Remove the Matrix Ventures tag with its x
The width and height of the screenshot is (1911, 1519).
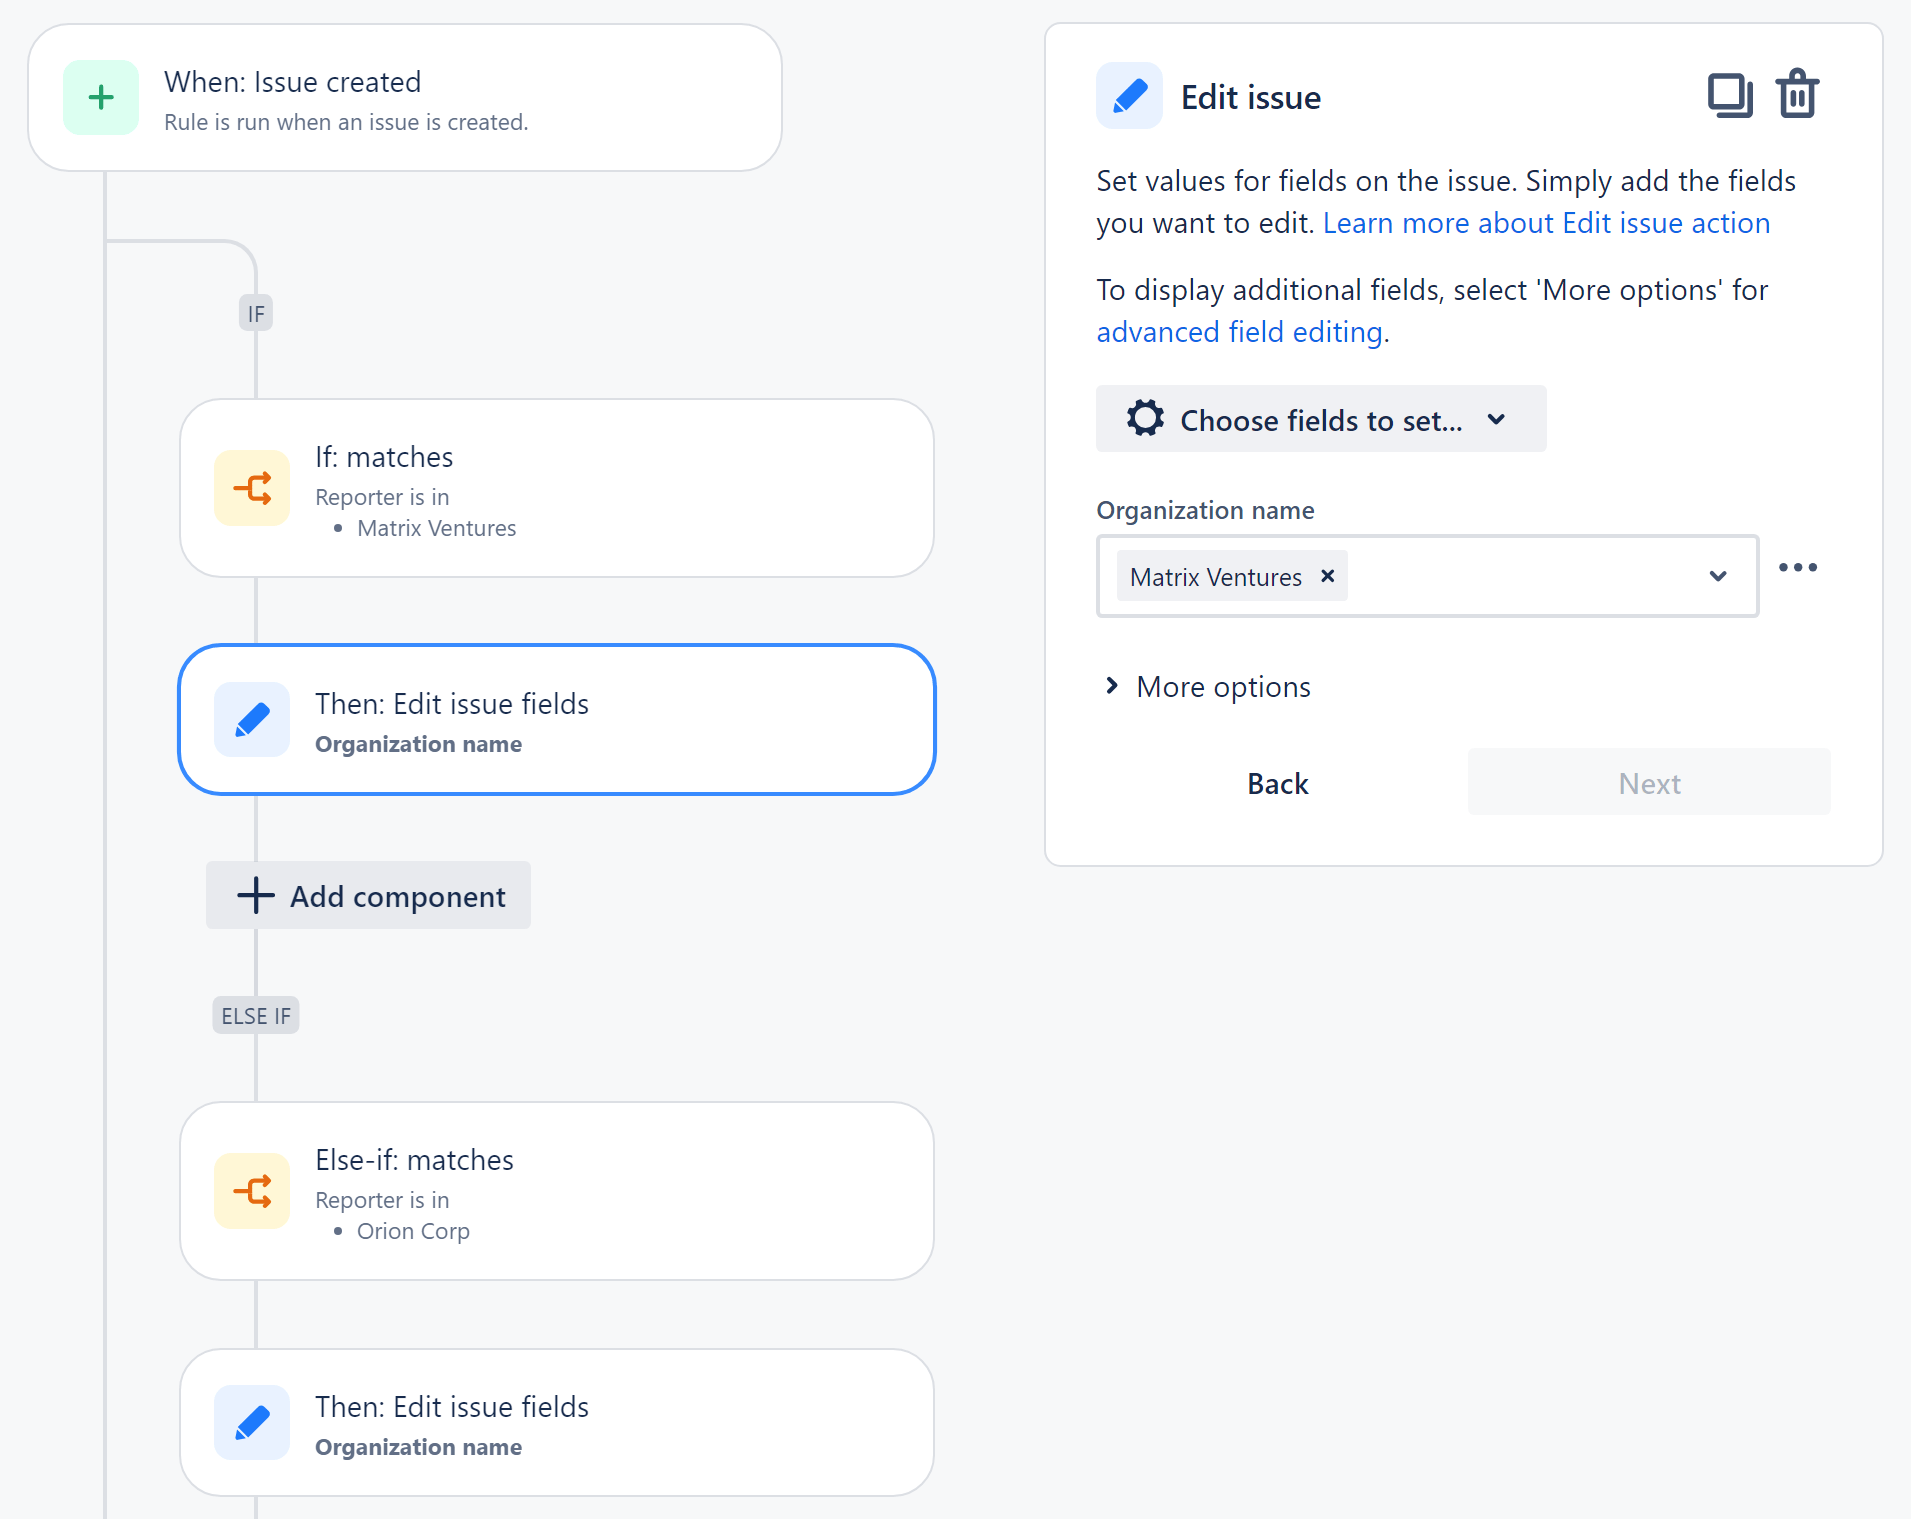[x=1328, y=576]
